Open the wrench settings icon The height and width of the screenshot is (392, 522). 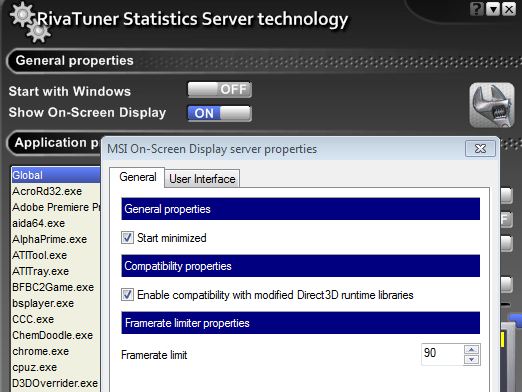492,105
